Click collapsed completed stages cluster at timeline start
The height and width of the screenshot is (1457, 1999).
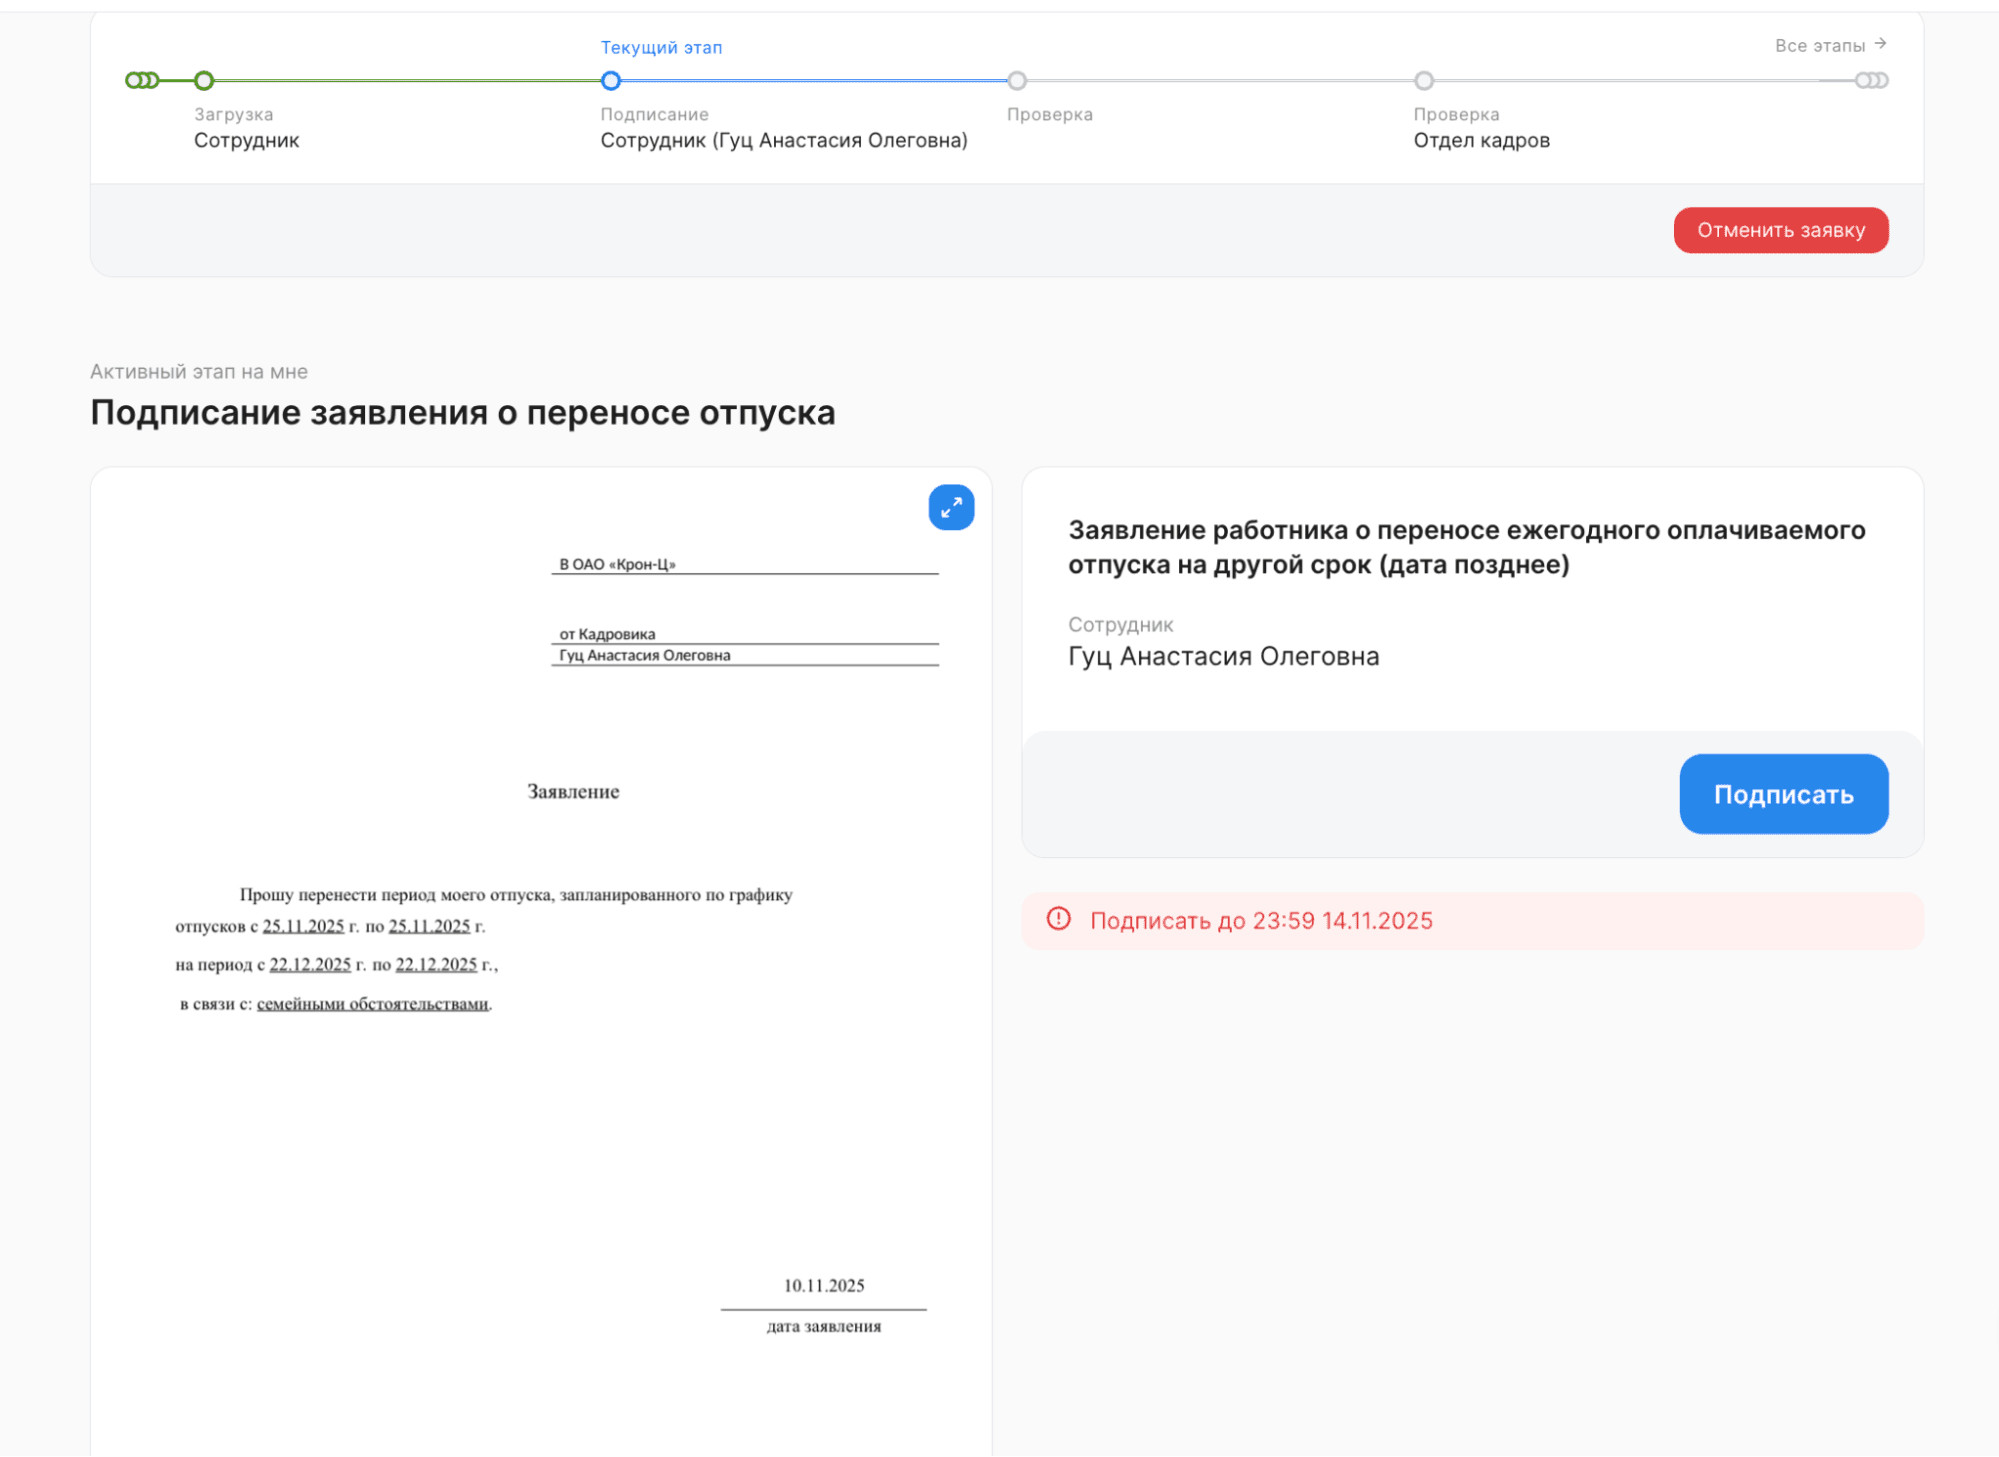[141, 80]
